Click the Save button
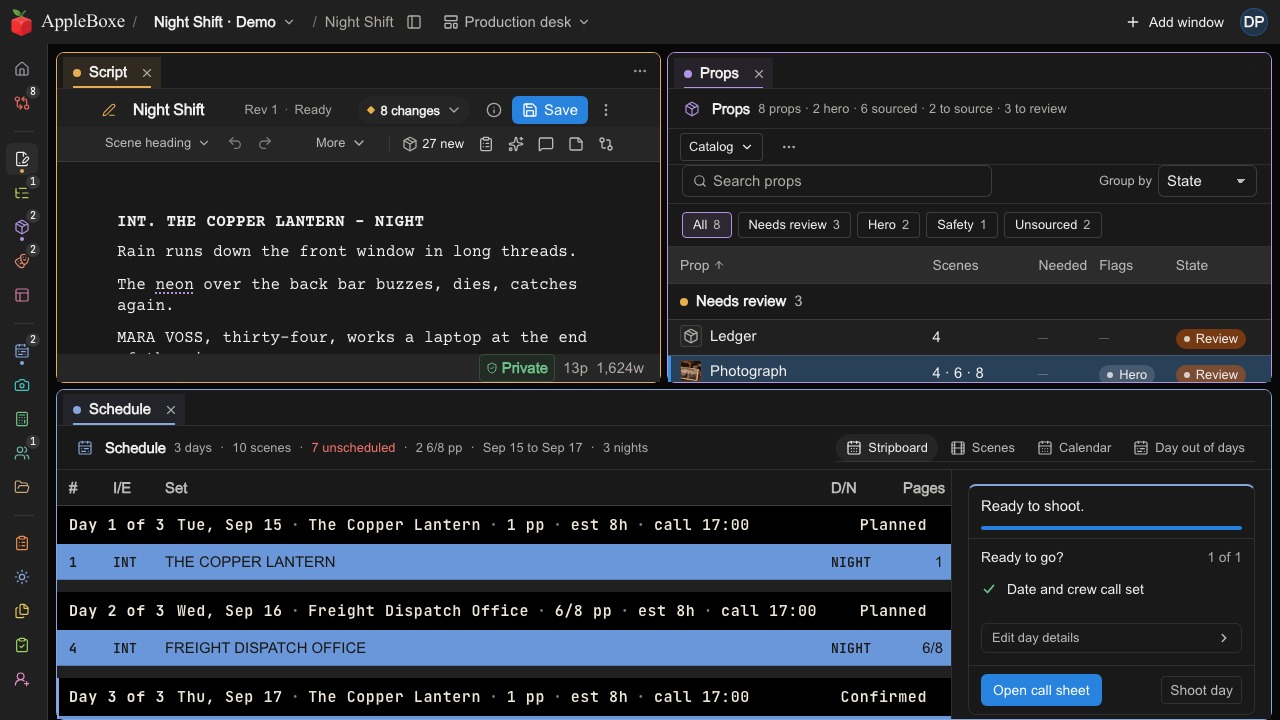Image resolution: width=1280 pixels, height=720 pixels. [550, 110]
